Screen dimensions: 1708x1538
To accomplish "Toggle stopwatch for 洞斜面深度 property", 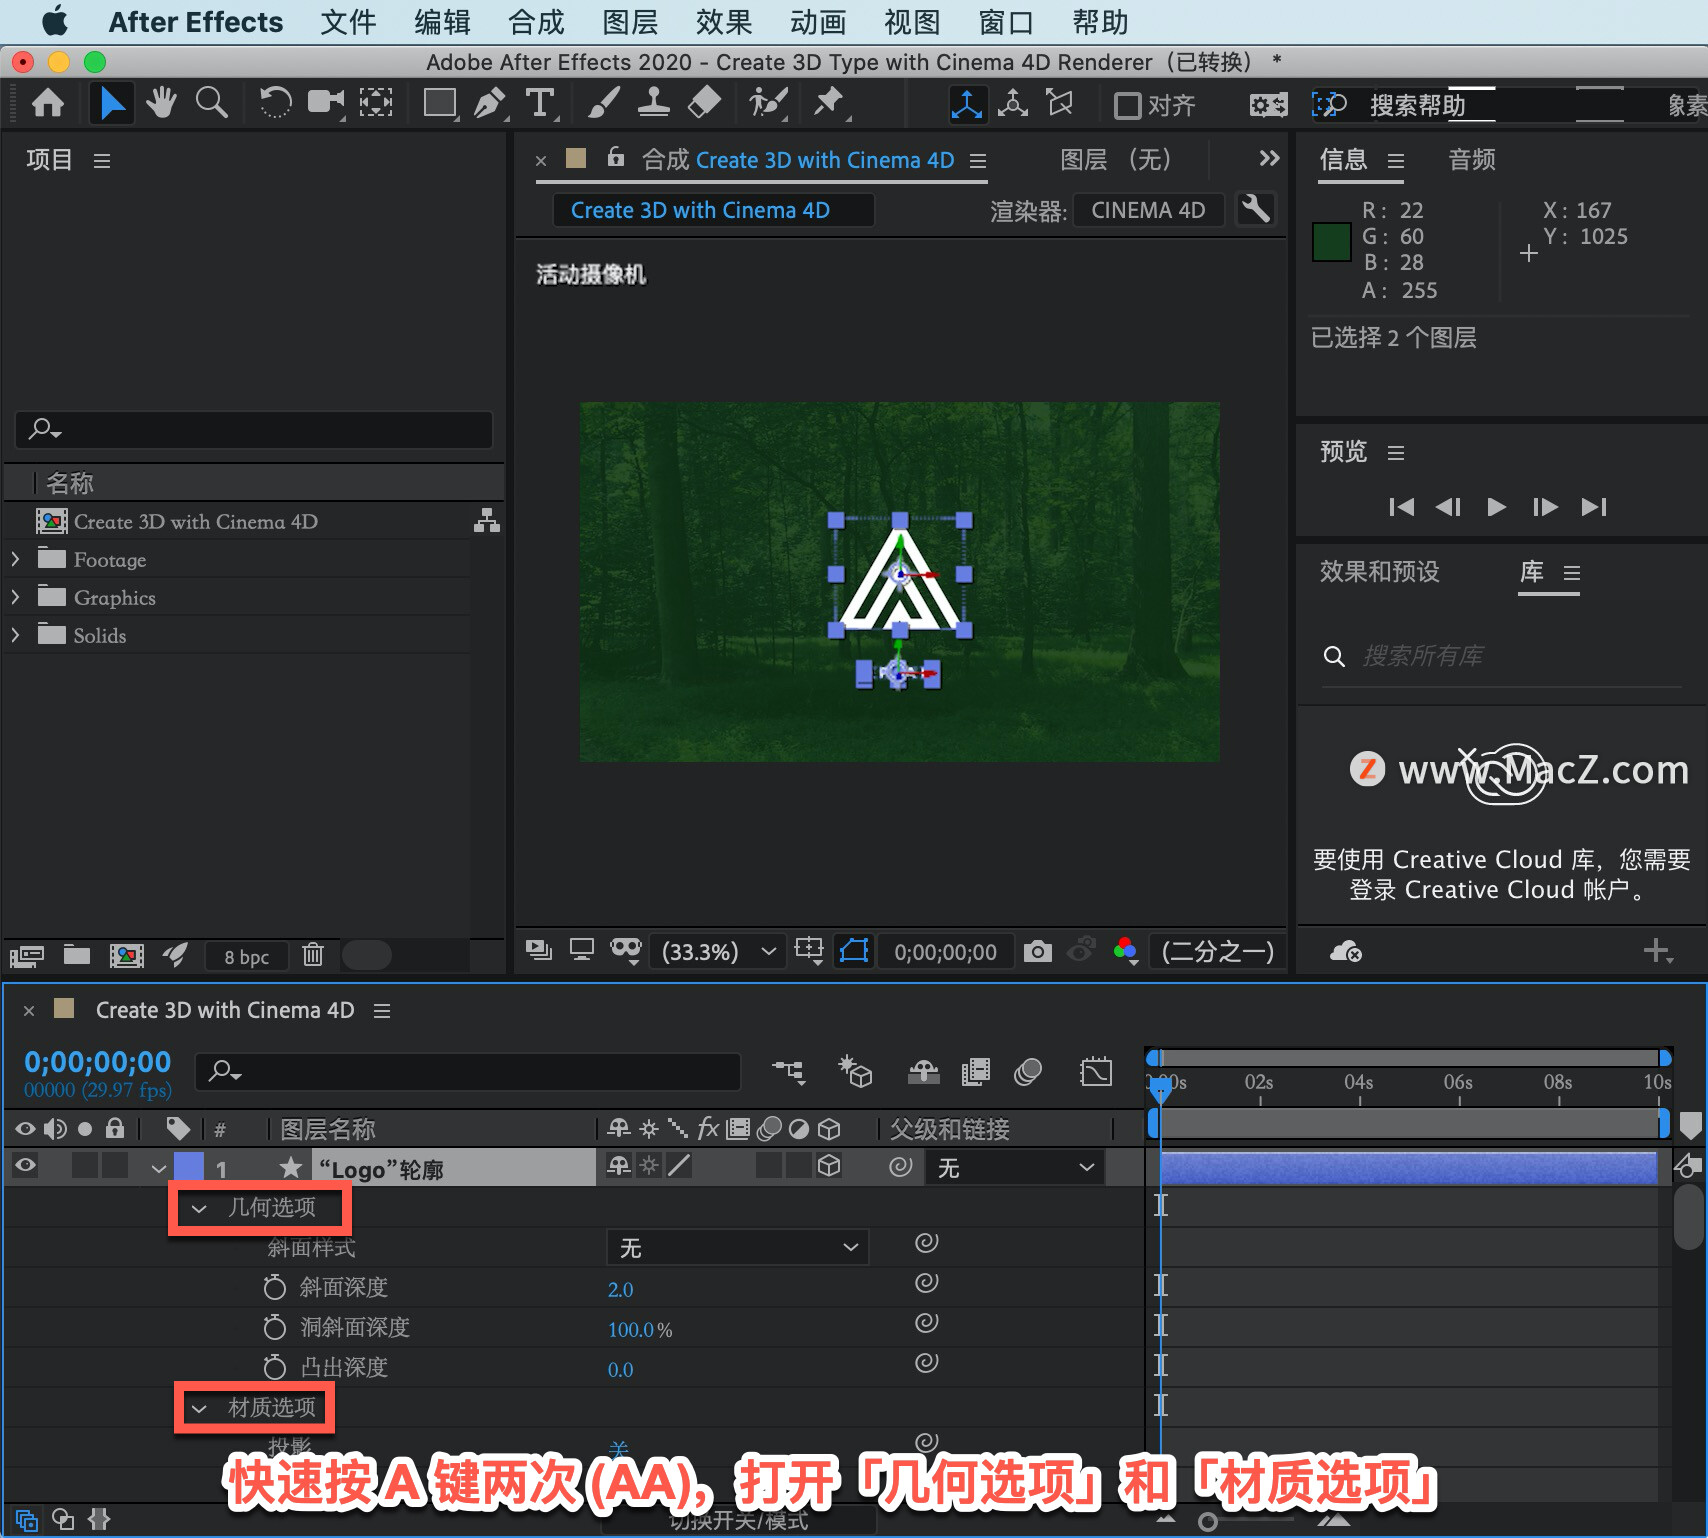I will tap(274, 1327).
